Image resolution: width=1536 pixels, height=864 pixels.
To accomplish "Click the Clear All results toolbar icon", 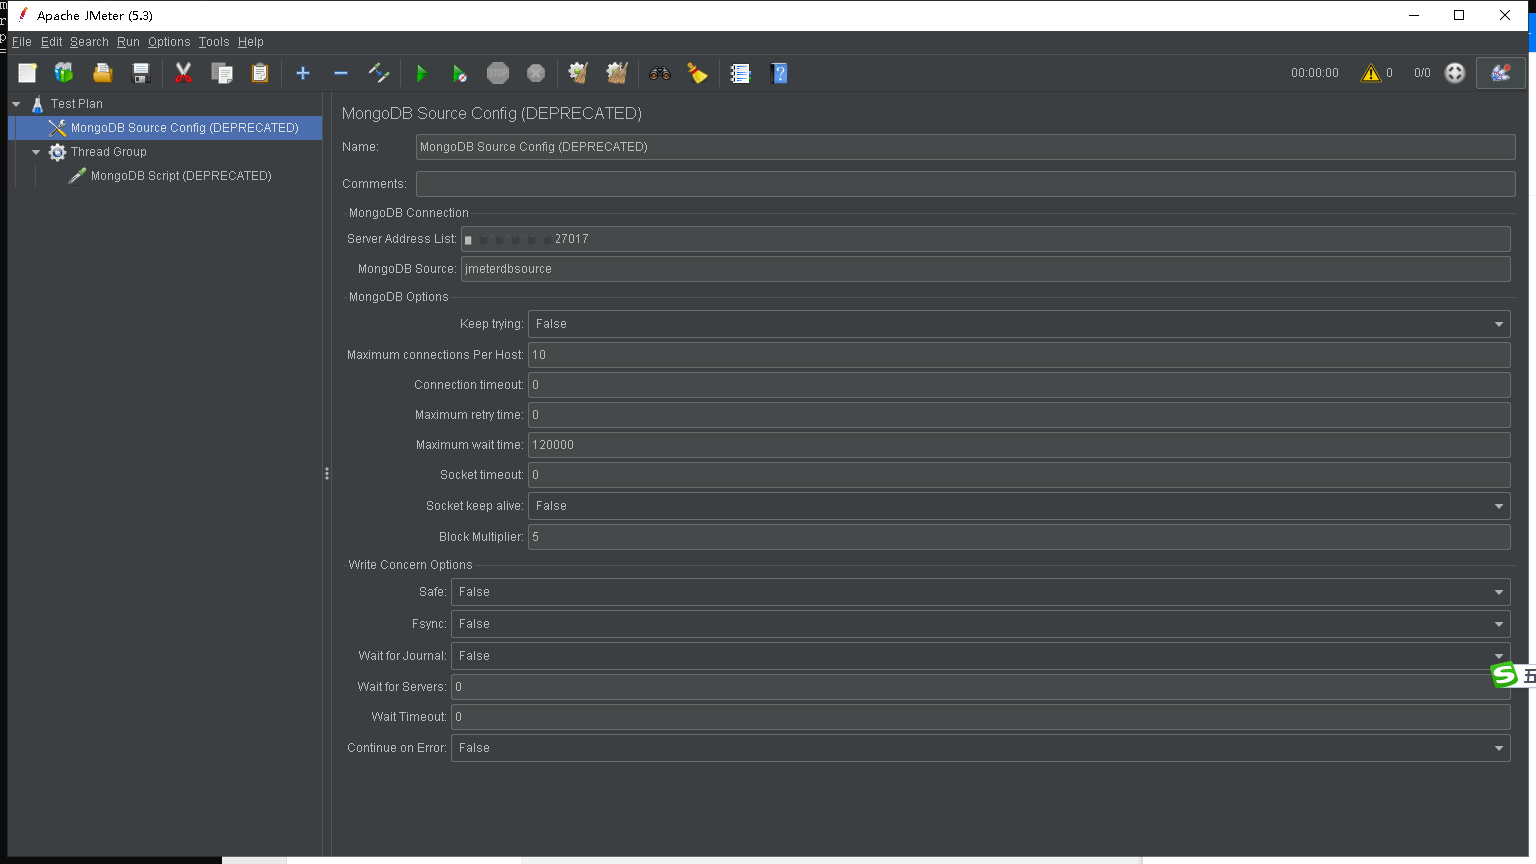I will pyautogui.click(x=617, y=73).
